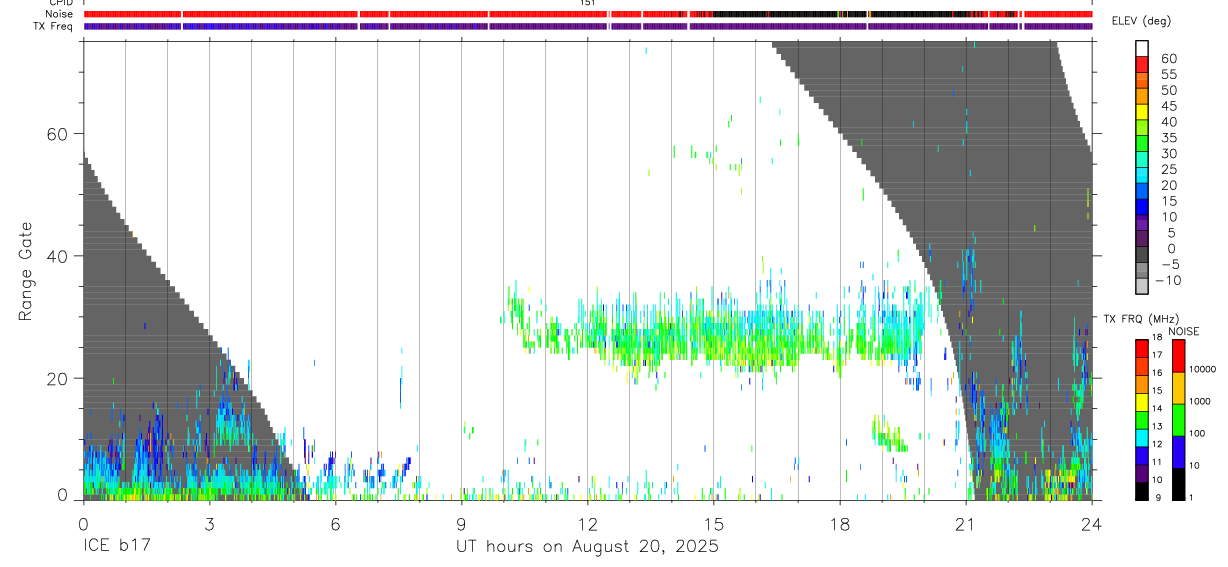Click the '17' label in the TX FRQ legend
The height and width of the screenshot is (567, 1228).
click(x=1157, y=355)
